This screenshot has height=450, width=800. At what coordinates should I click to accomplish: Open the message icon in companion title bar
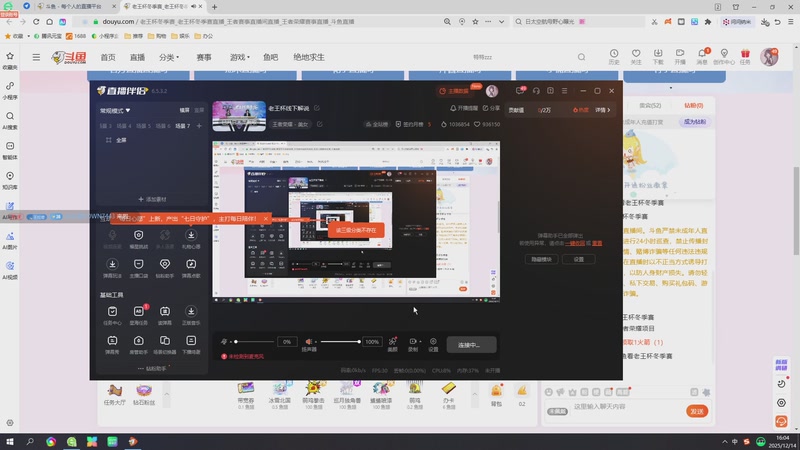pyautogui.click(x=519, y=91)
